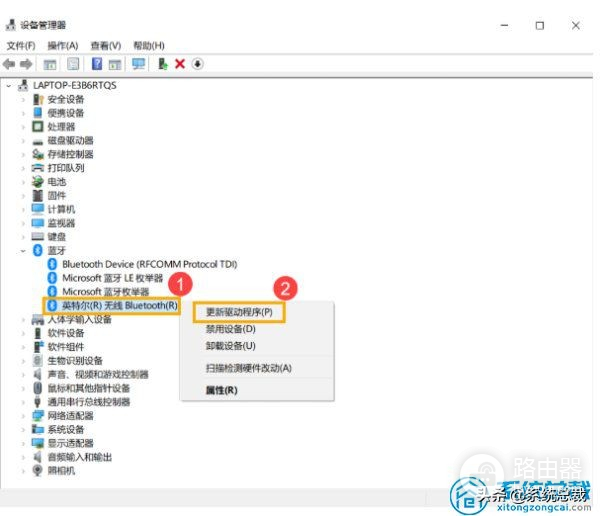Collapse the 蓝牙 Bluetooth category
600x516 pixels.
point(23,251)
